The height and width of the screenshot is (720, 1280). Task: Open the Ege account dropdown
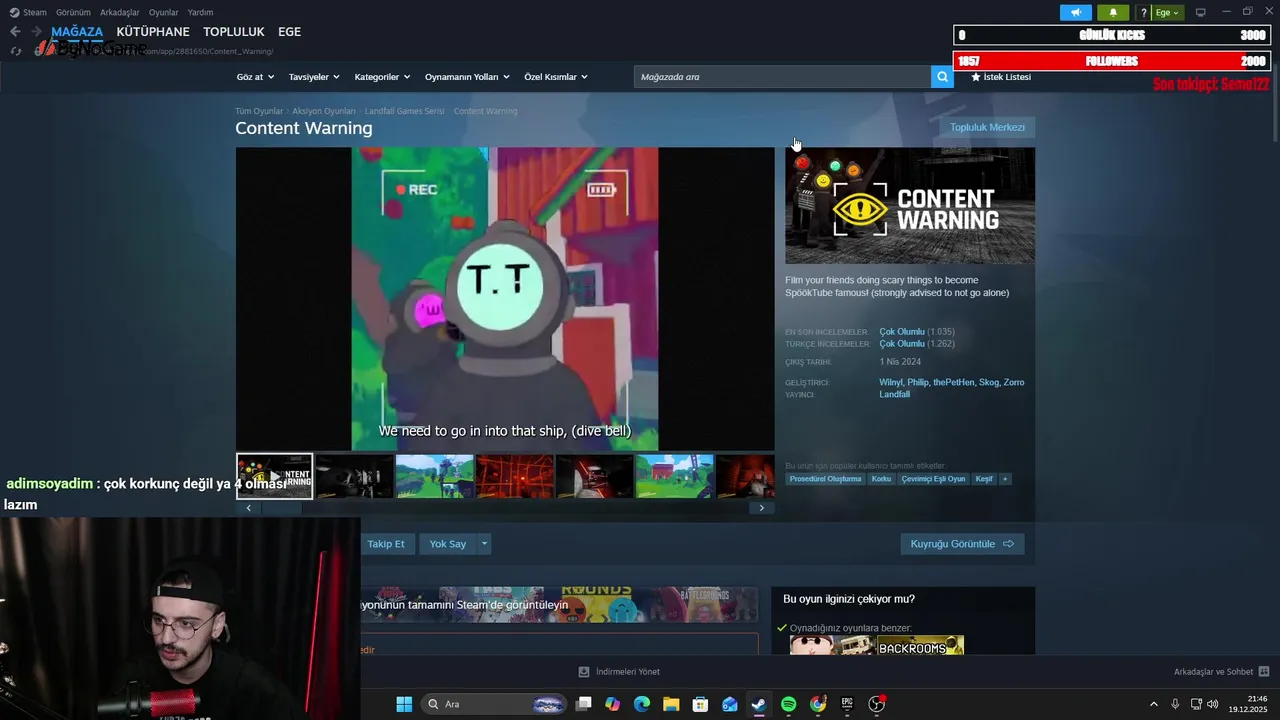tap(1167, 13)
